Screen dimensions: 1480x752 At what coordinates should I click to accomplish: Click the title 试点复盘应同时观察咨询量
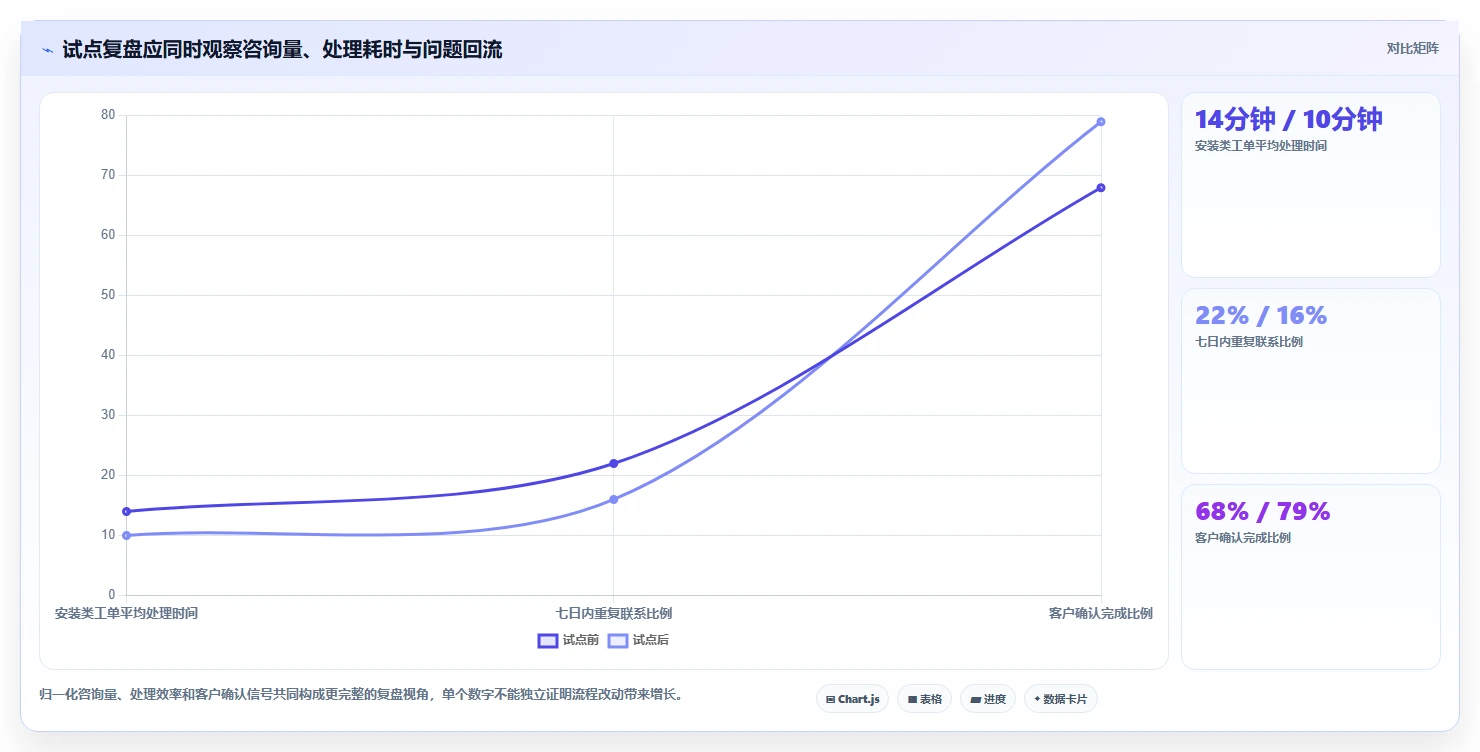click(x=282, y=50)
